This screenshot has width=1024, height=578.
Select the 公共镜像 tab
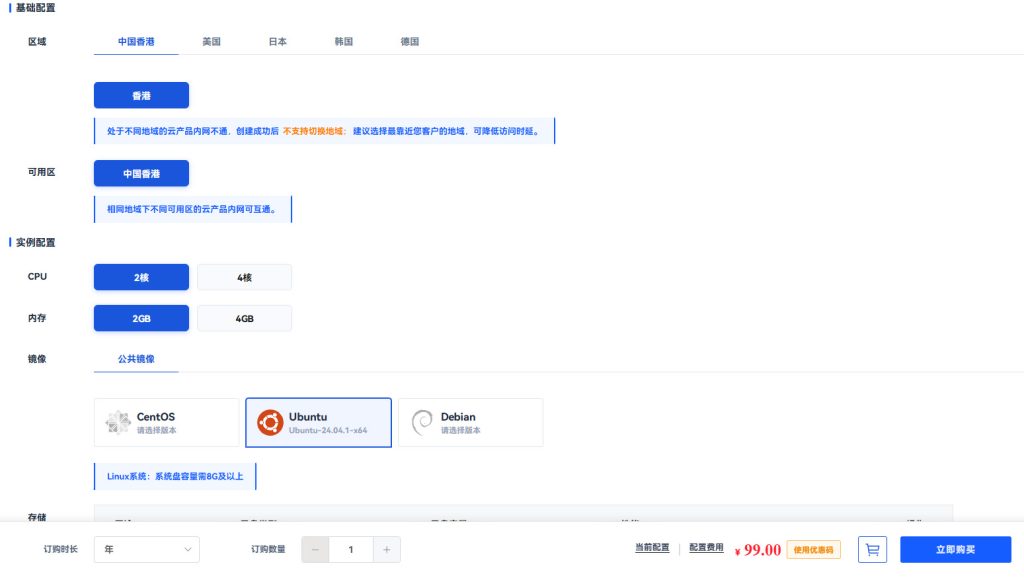(x=136, y=359)
